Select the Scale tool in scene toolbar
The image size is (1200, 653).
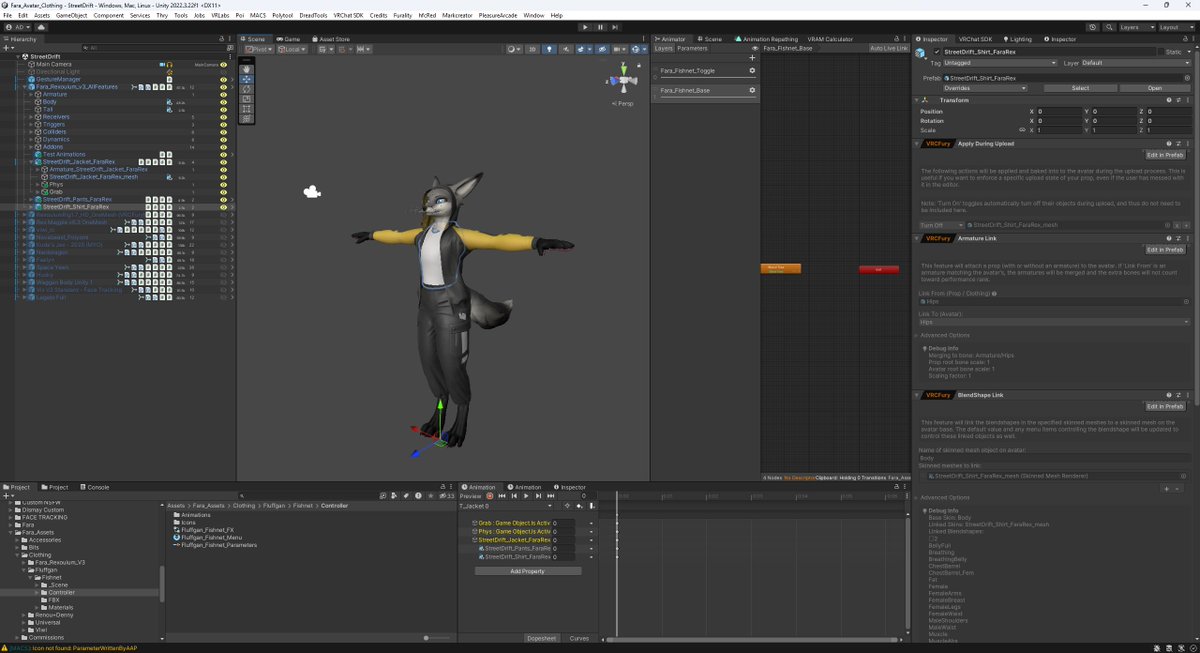(x=247, y=99)
